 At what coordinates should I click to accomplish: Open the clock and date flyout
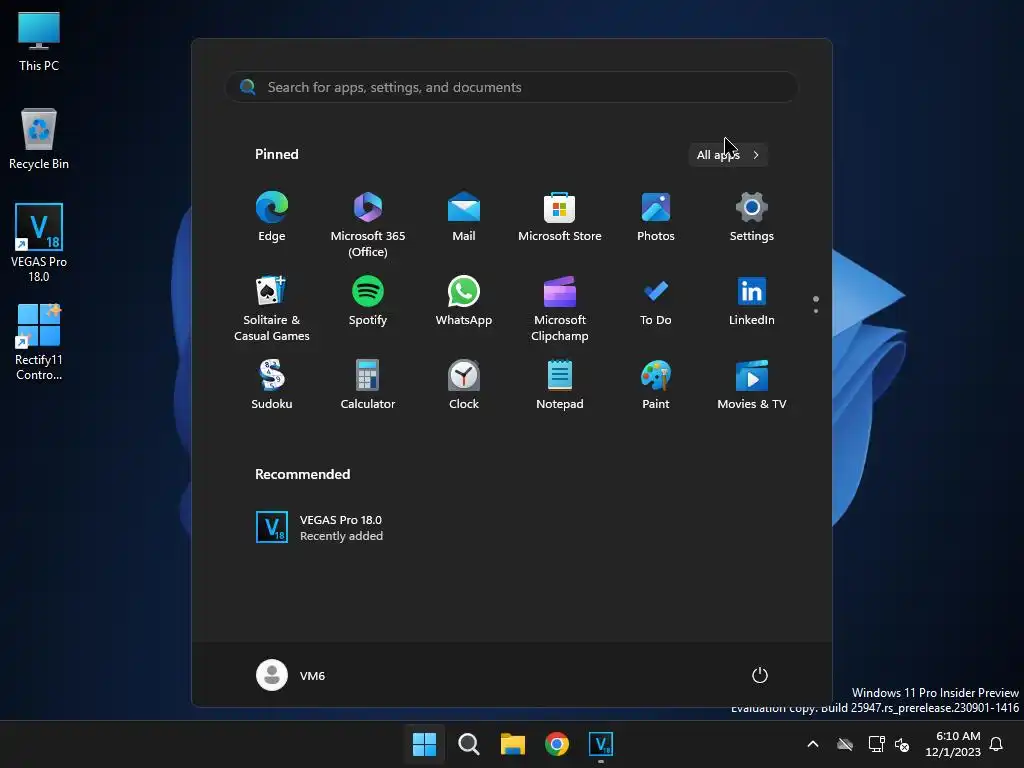(x=953, y=744)
